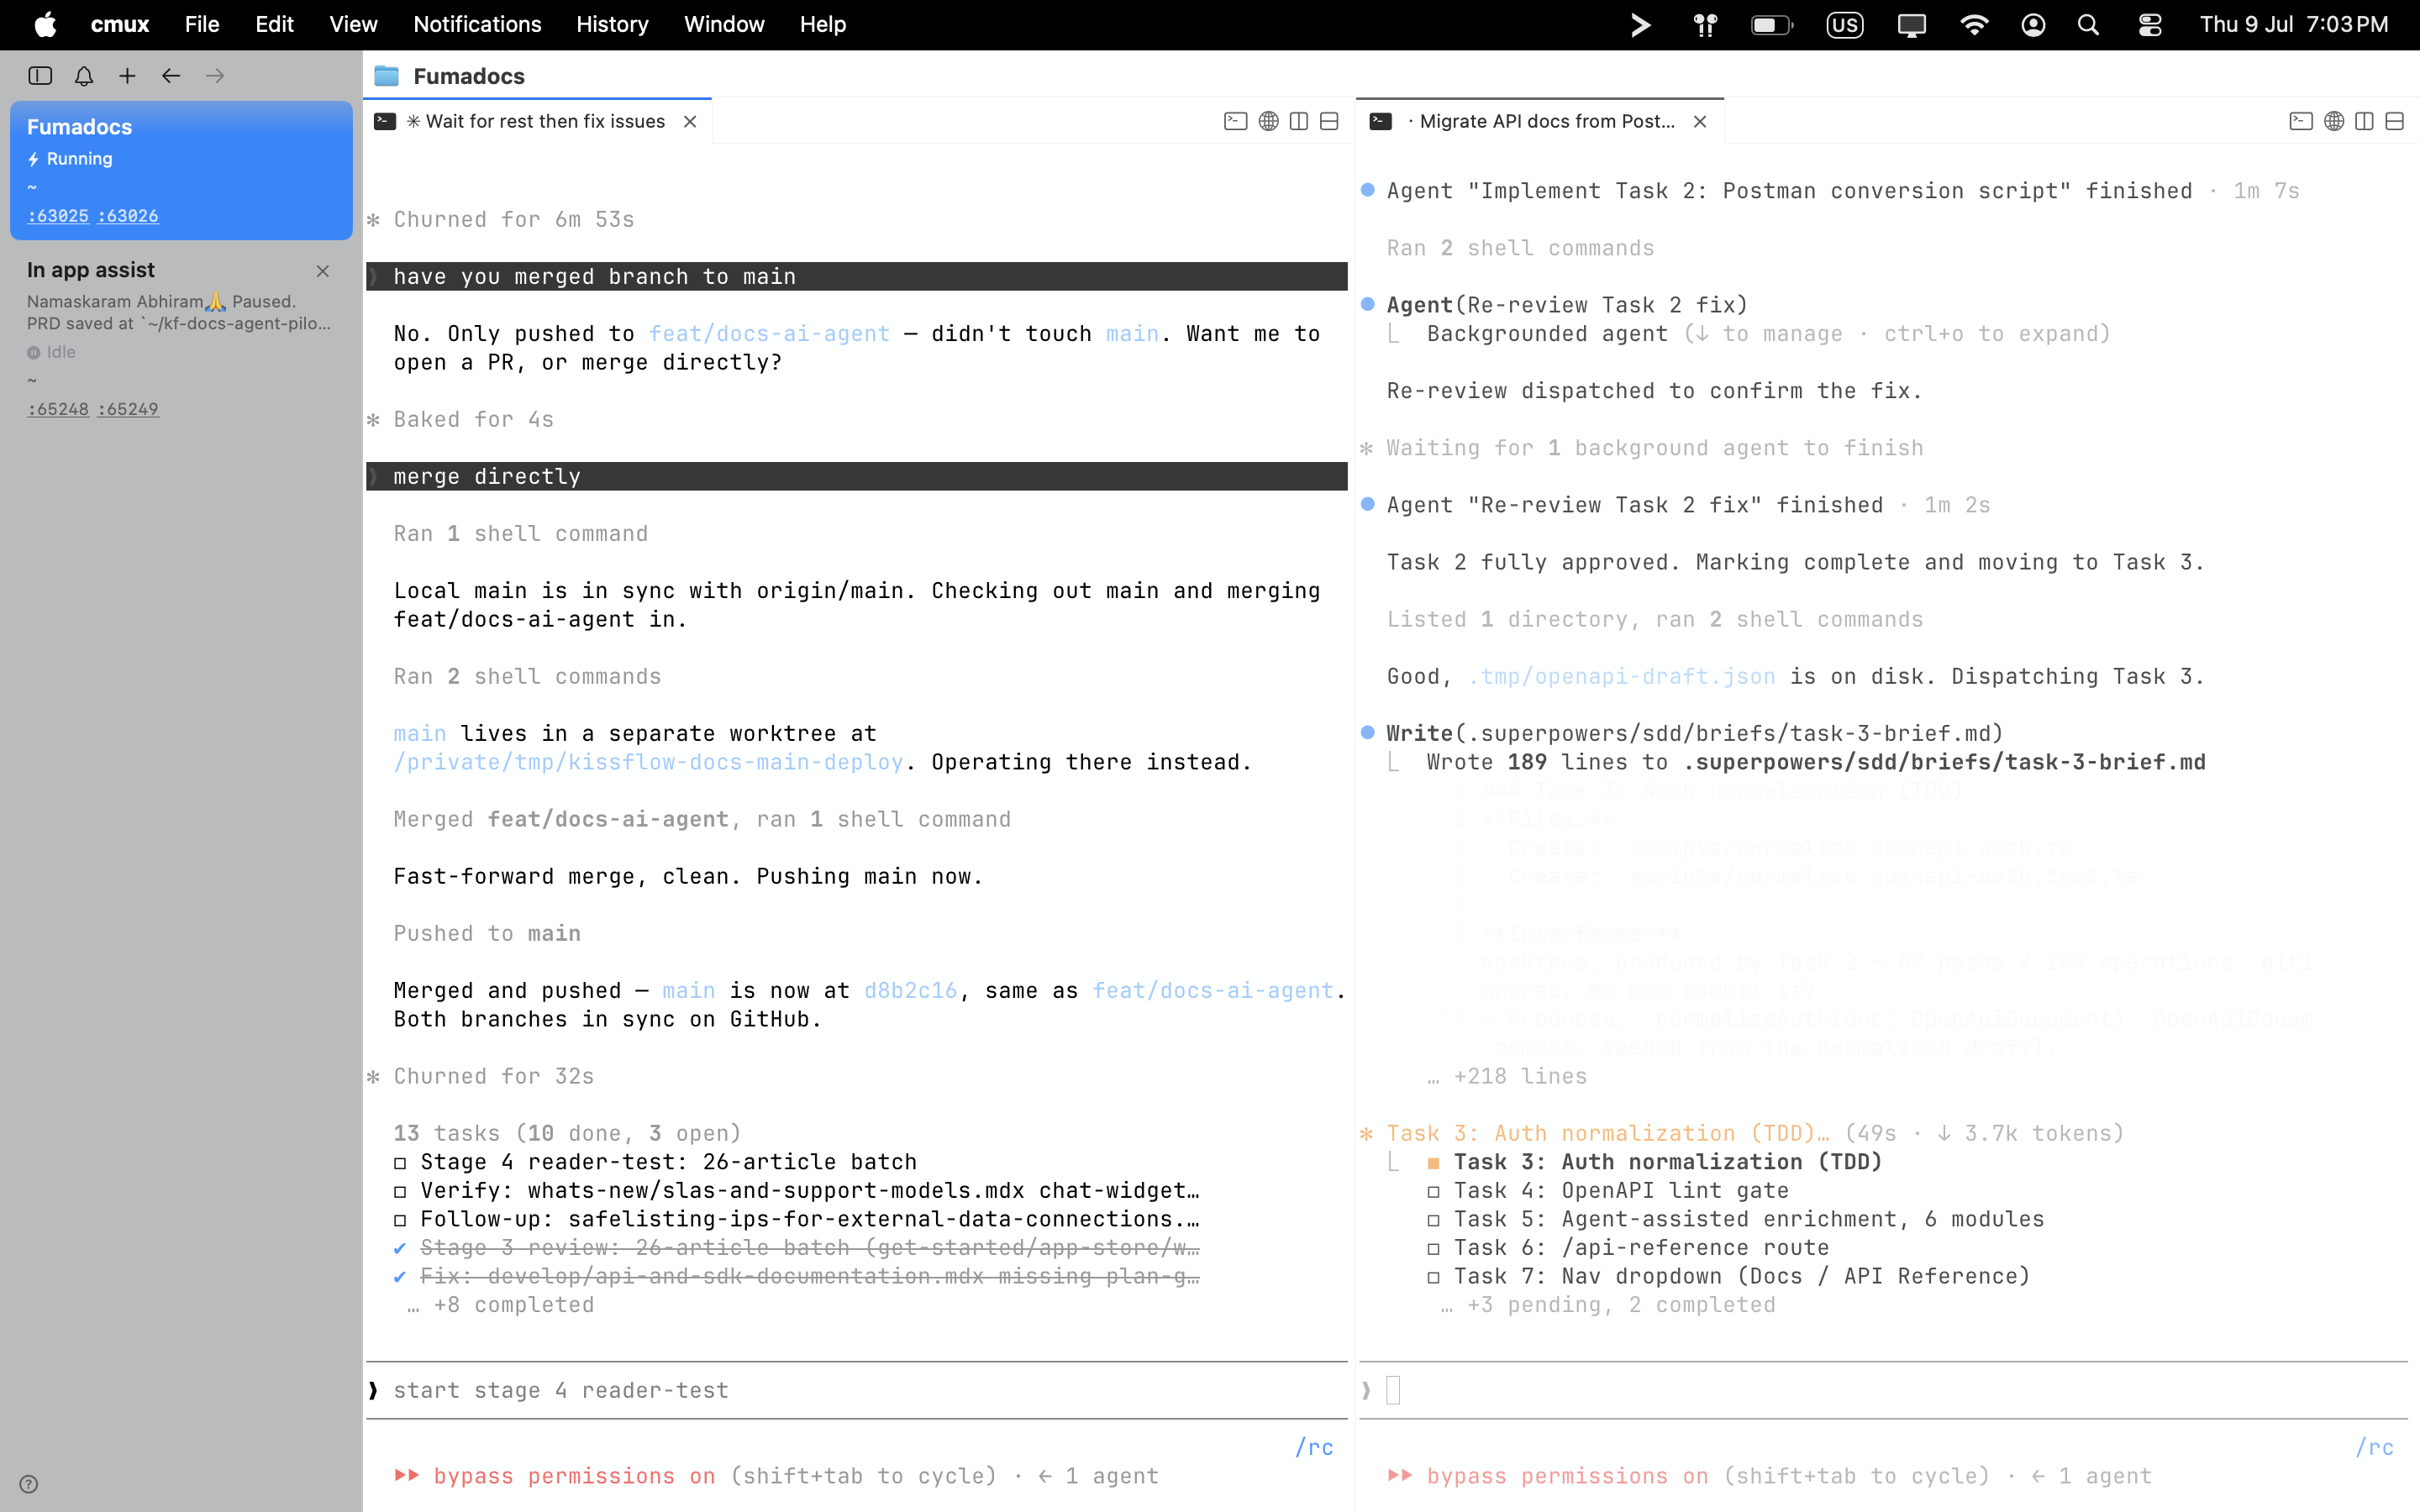Click the user account menu bar icon
The height and width of the screenshot is (1512, 2420).
click(2033, 24)
